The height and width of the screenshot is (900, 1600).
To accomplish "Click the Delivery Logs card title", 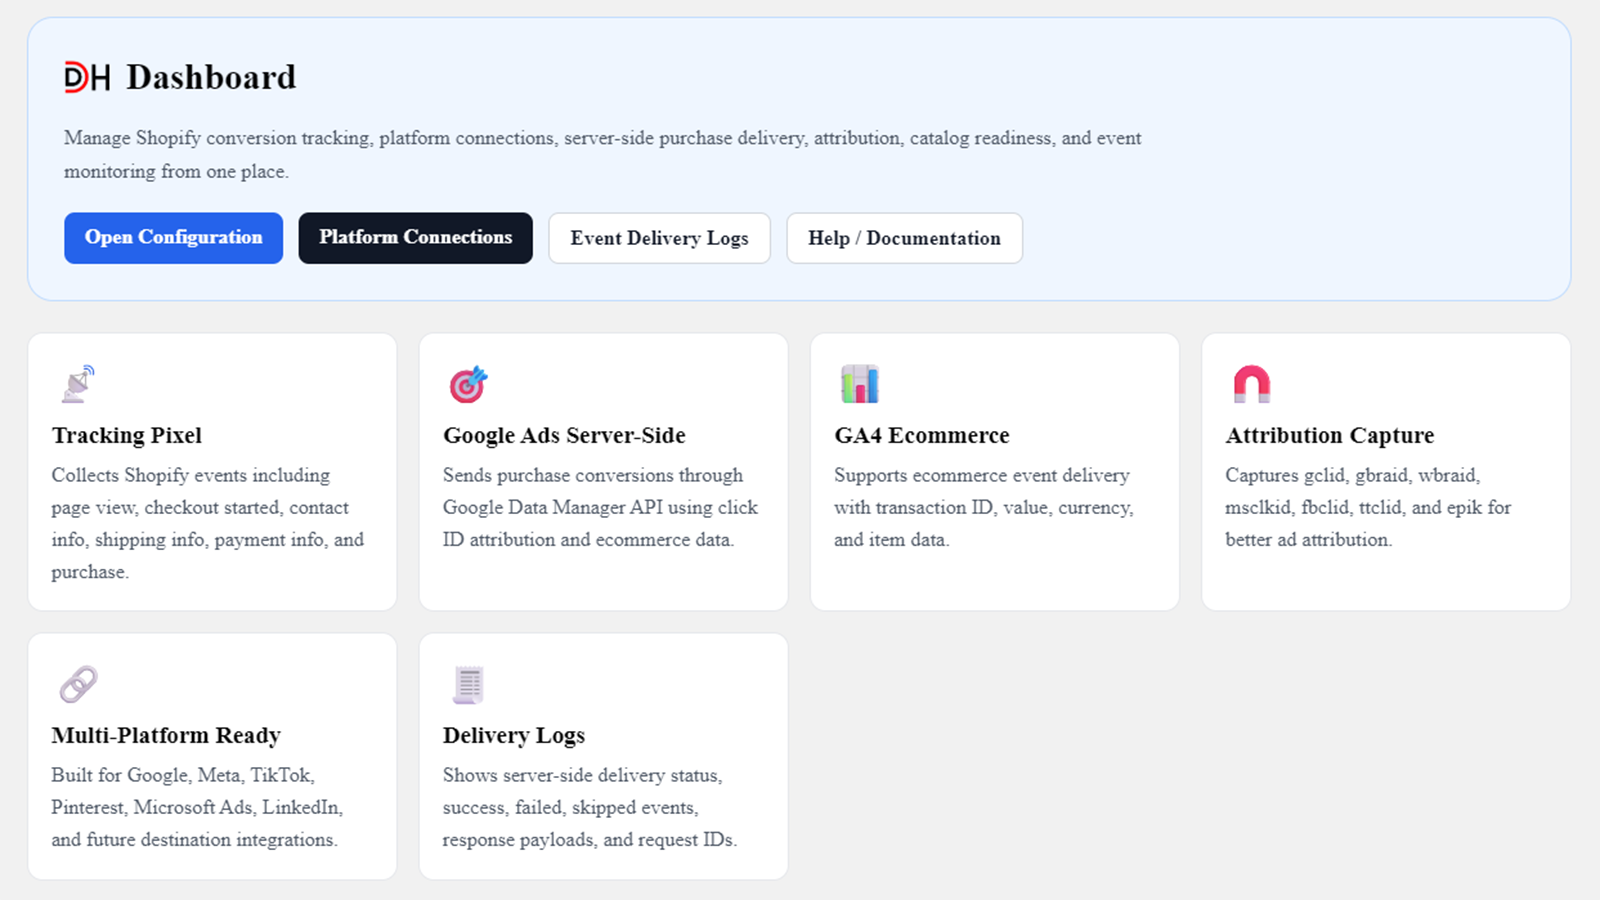I will (x=514, y=735).
